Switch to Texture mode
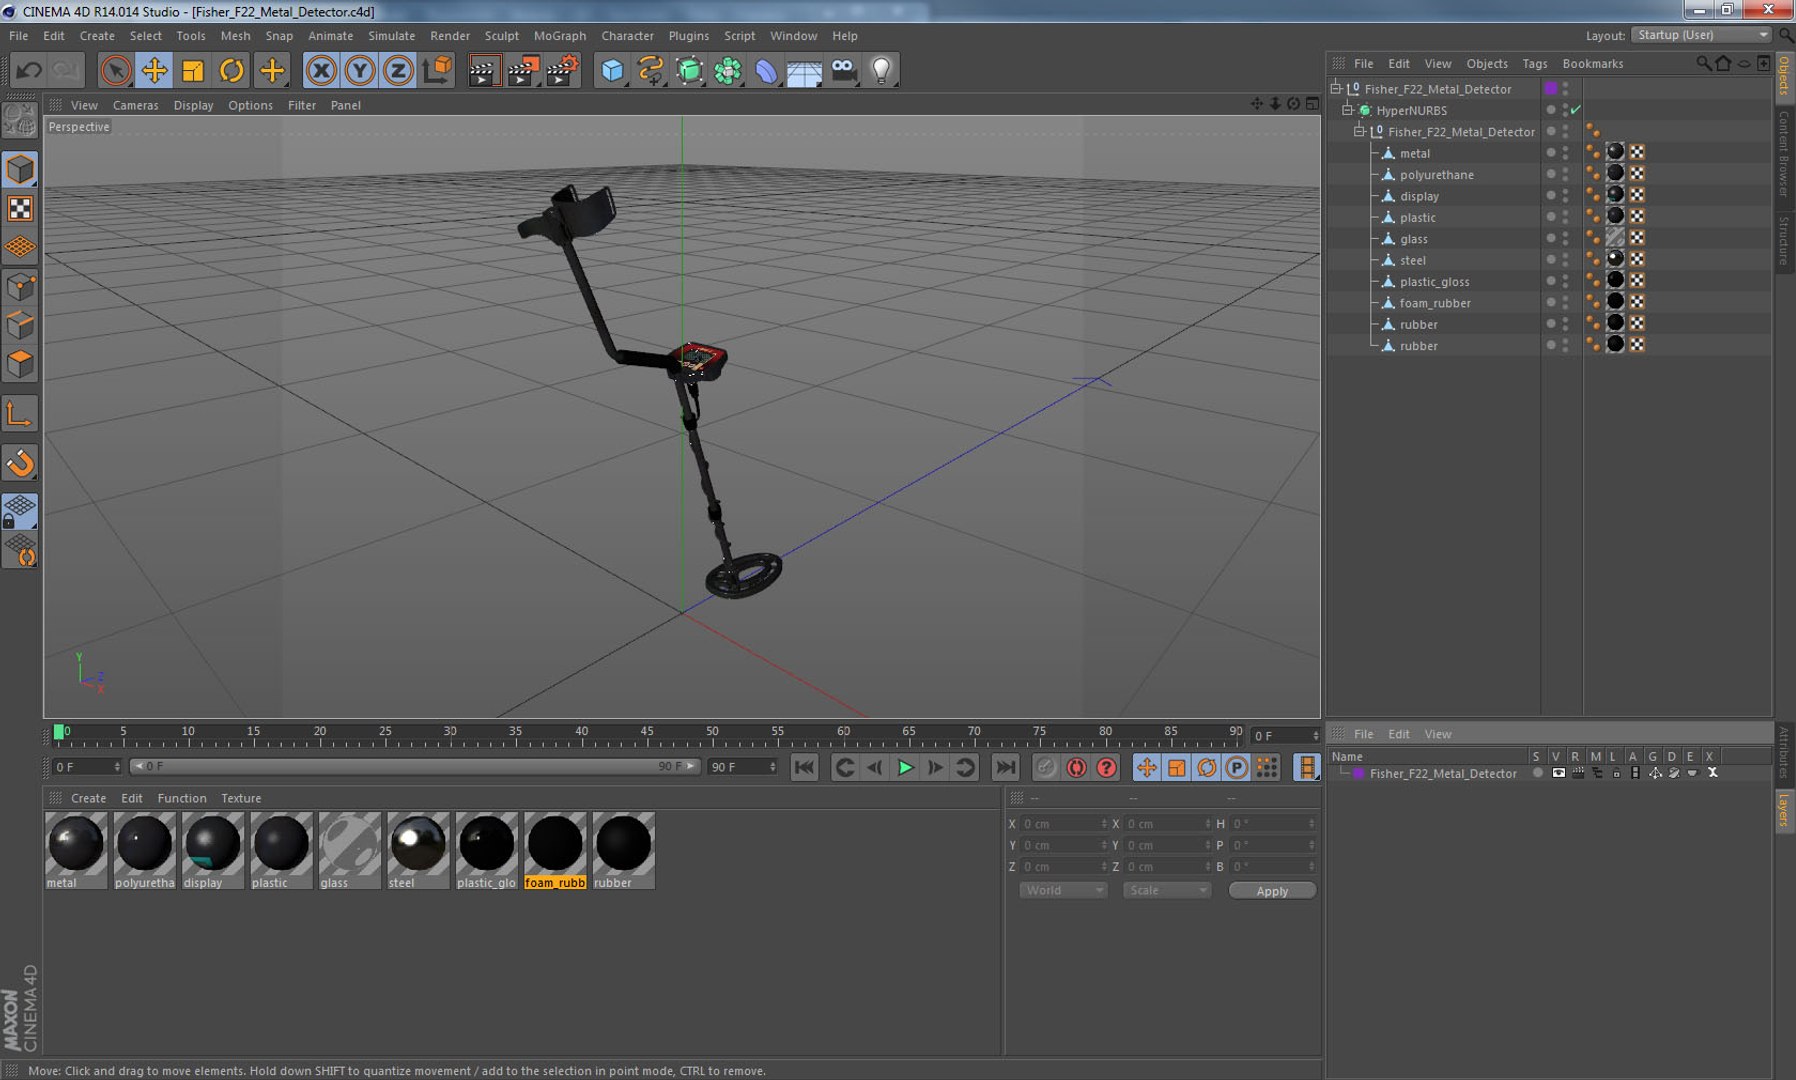 coord(20,208)
